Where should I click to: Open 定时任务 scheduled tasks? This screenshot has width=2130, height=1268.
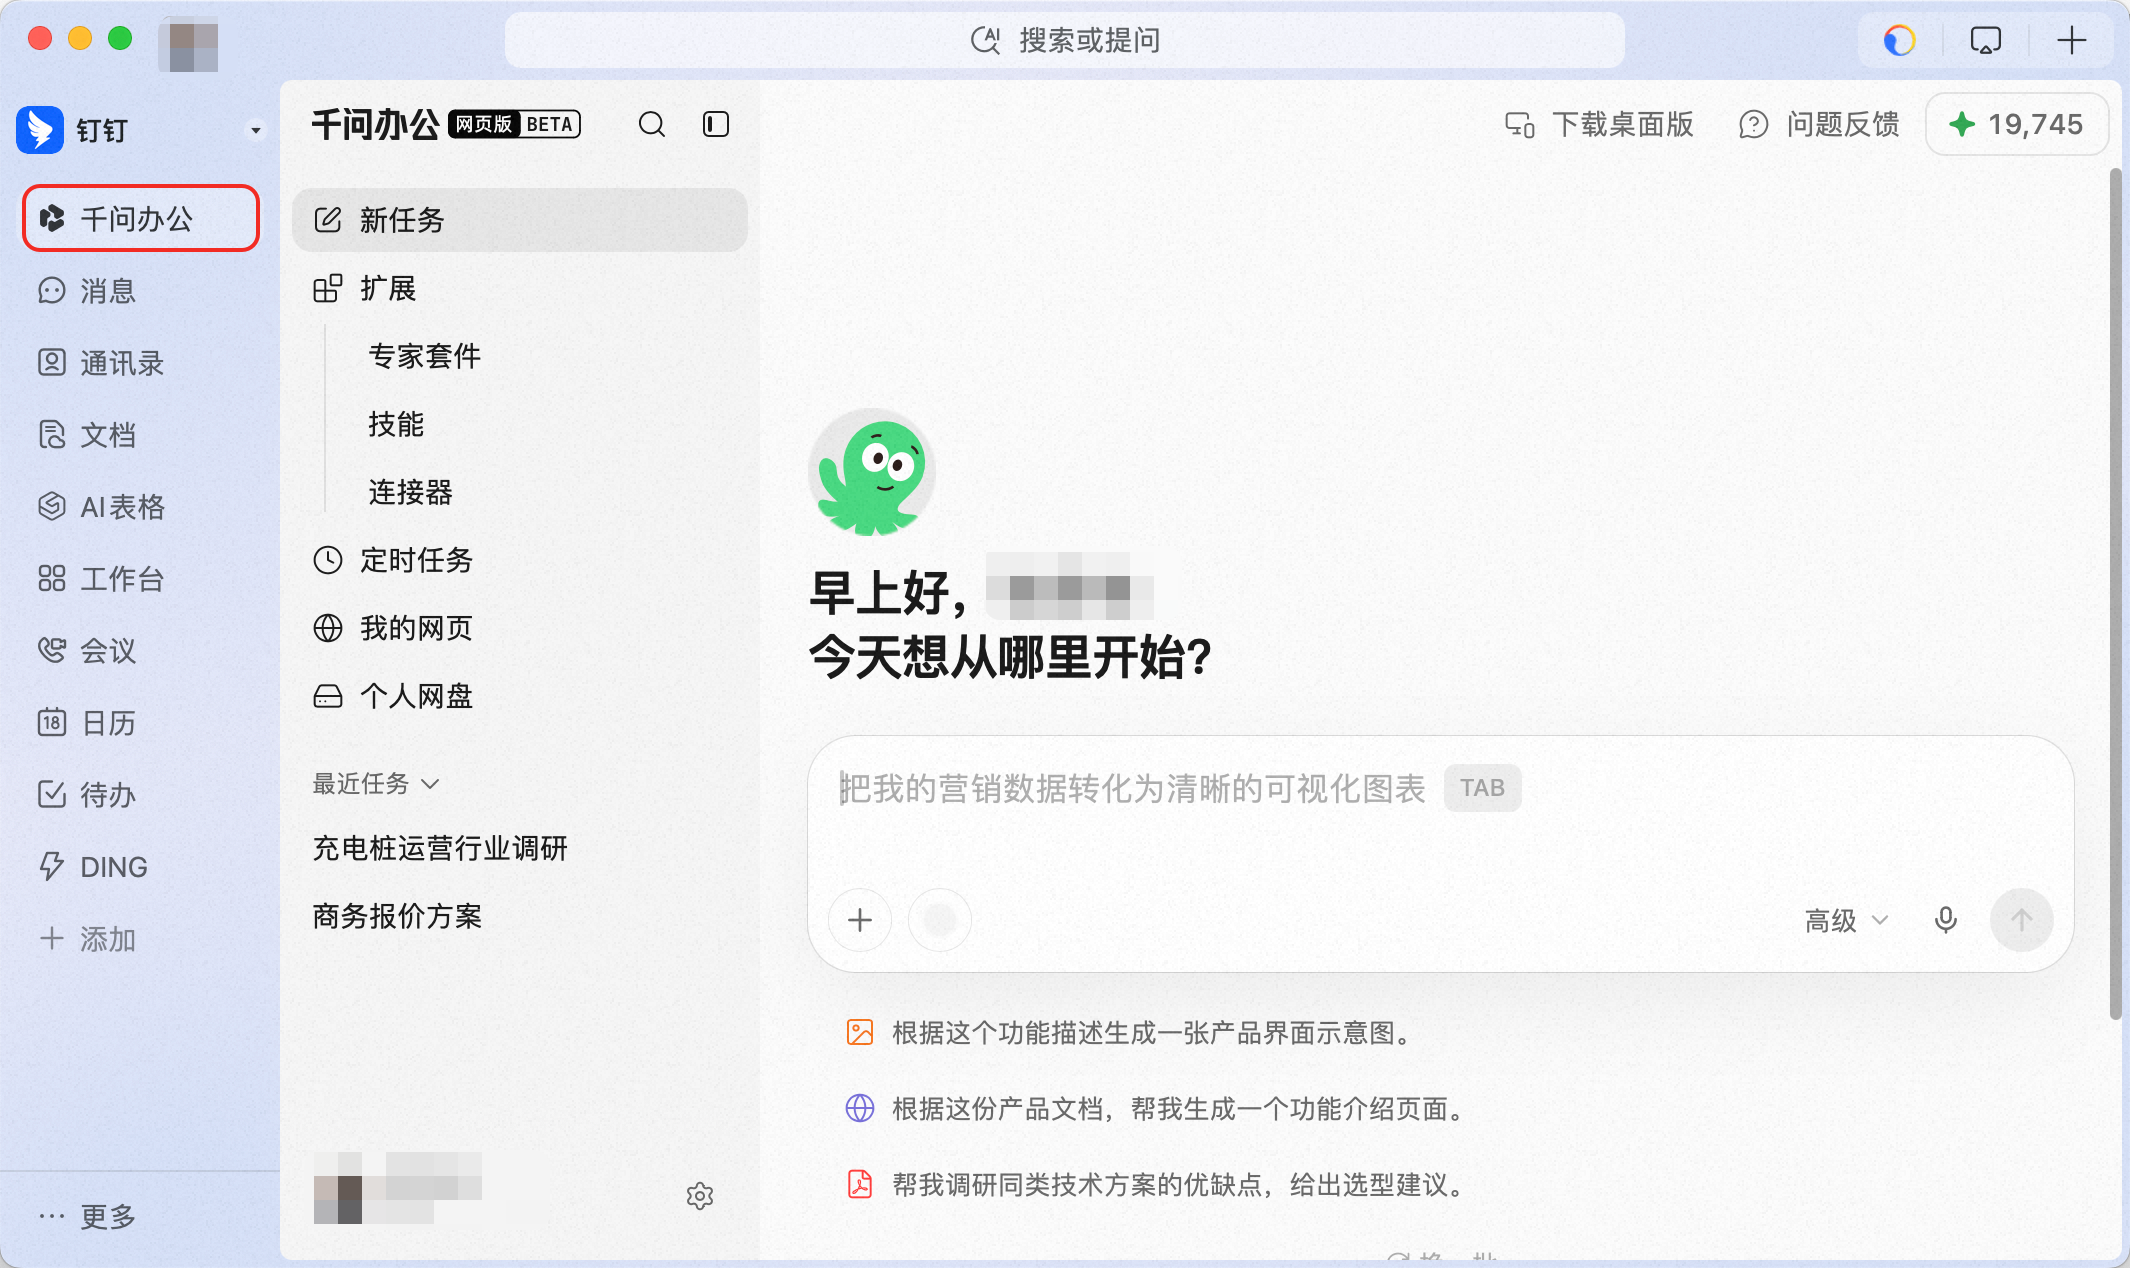520,560
